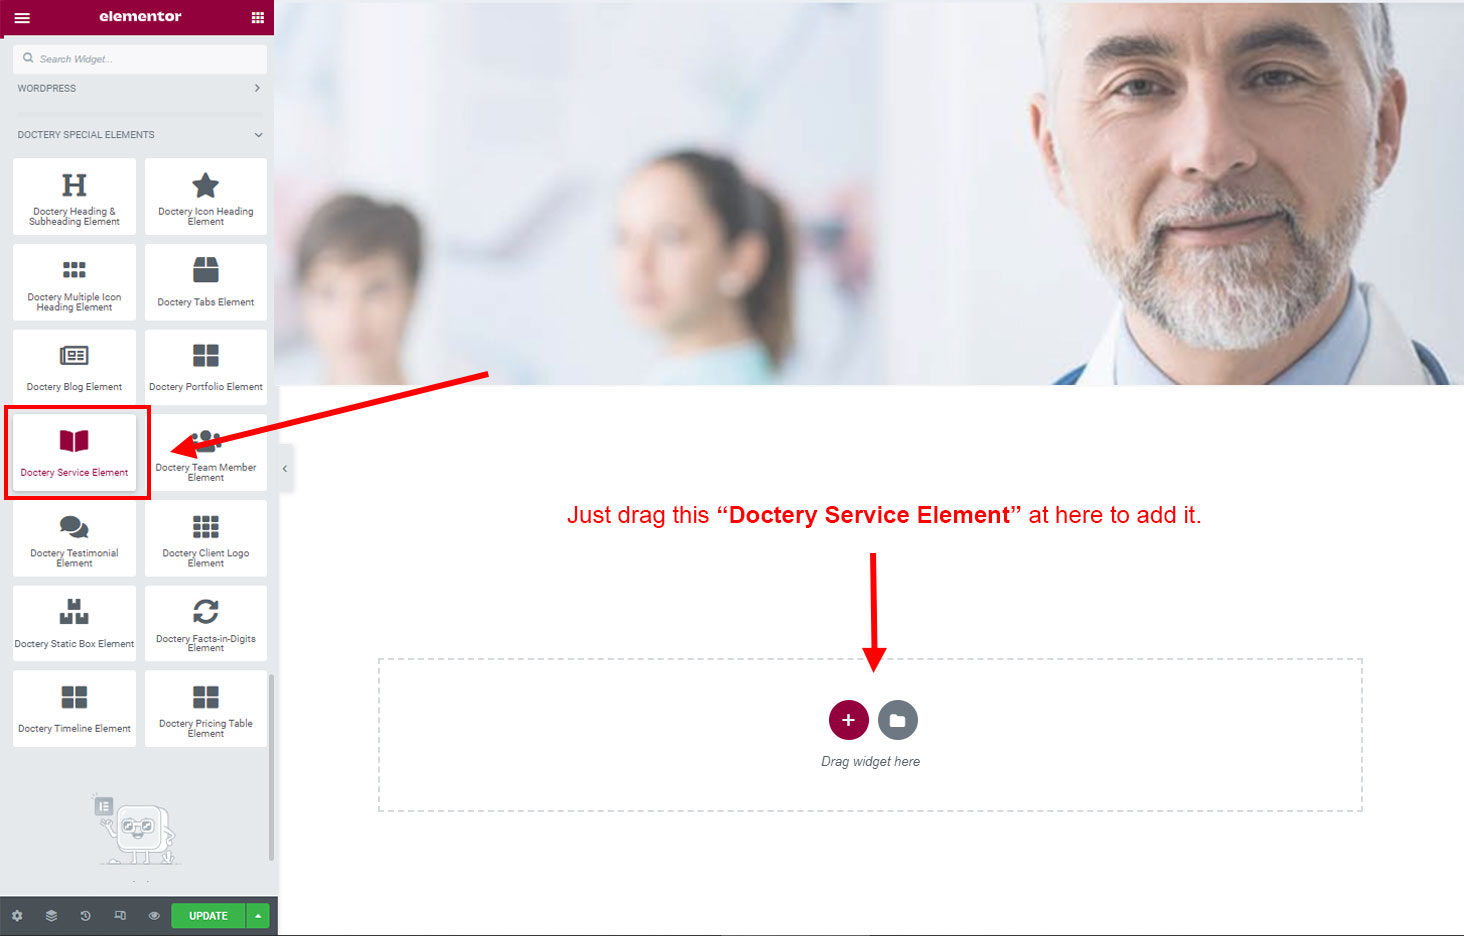Open the History icon in footer
Image resolution: width=1464 pixels, height=936 pixels.
point(85,916)
